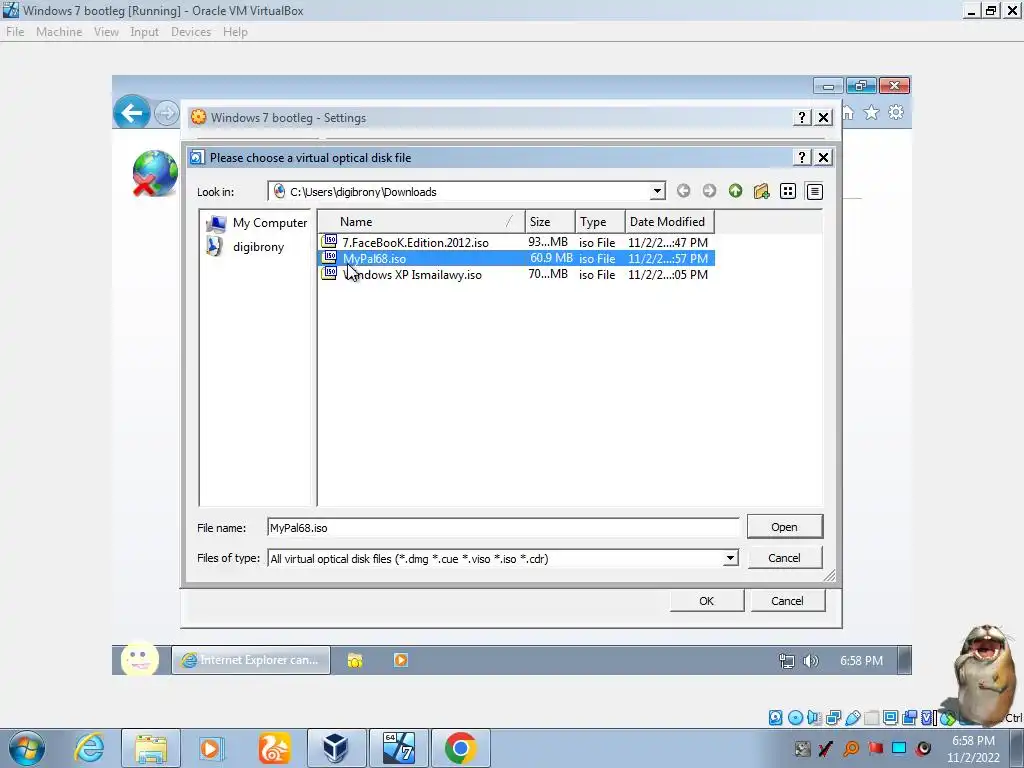This screenshot has width=1024, height=768.
Task: Open My Computer in the sidebar
Action: coord(257,223)
